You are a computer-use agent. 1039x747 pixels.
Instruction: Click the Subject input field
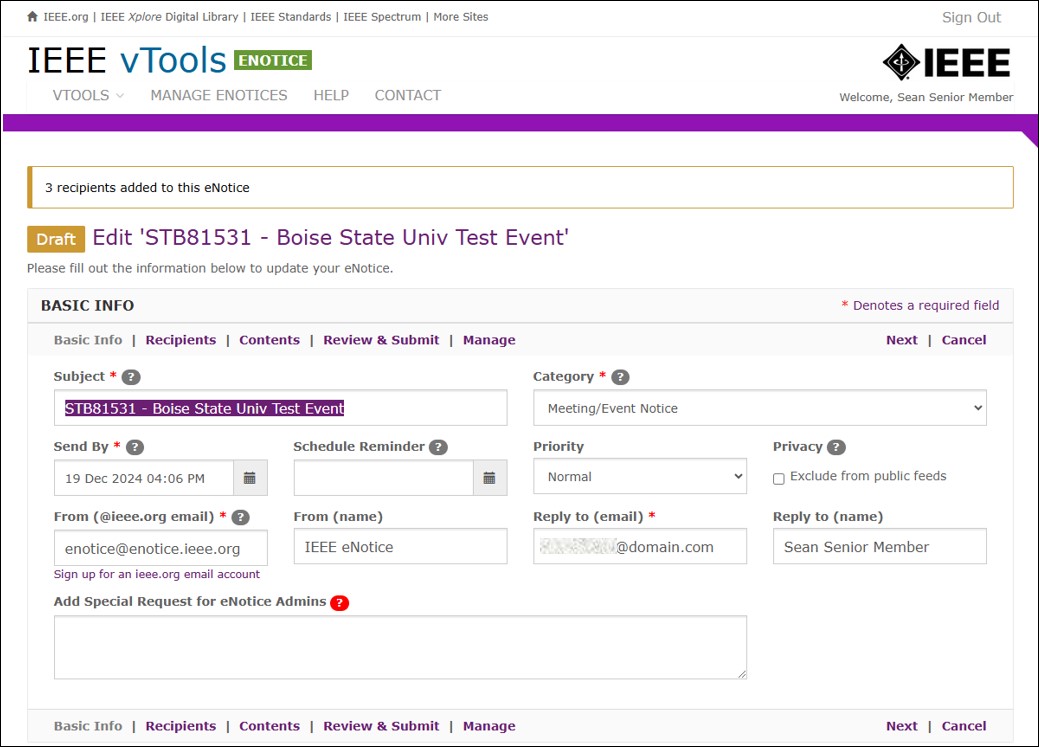coord(280,408)
